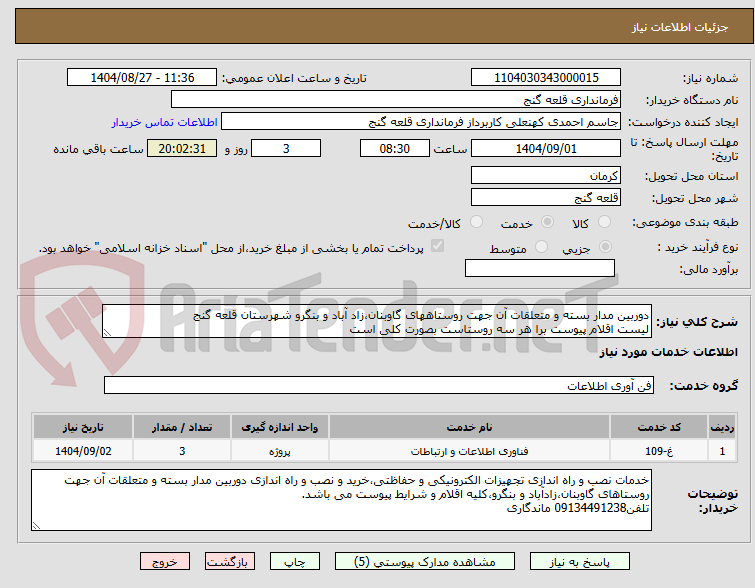Click the quantity cell 3 in the table
The height and width of the screenshot is (588, 755).
click(x=182, y=451)
